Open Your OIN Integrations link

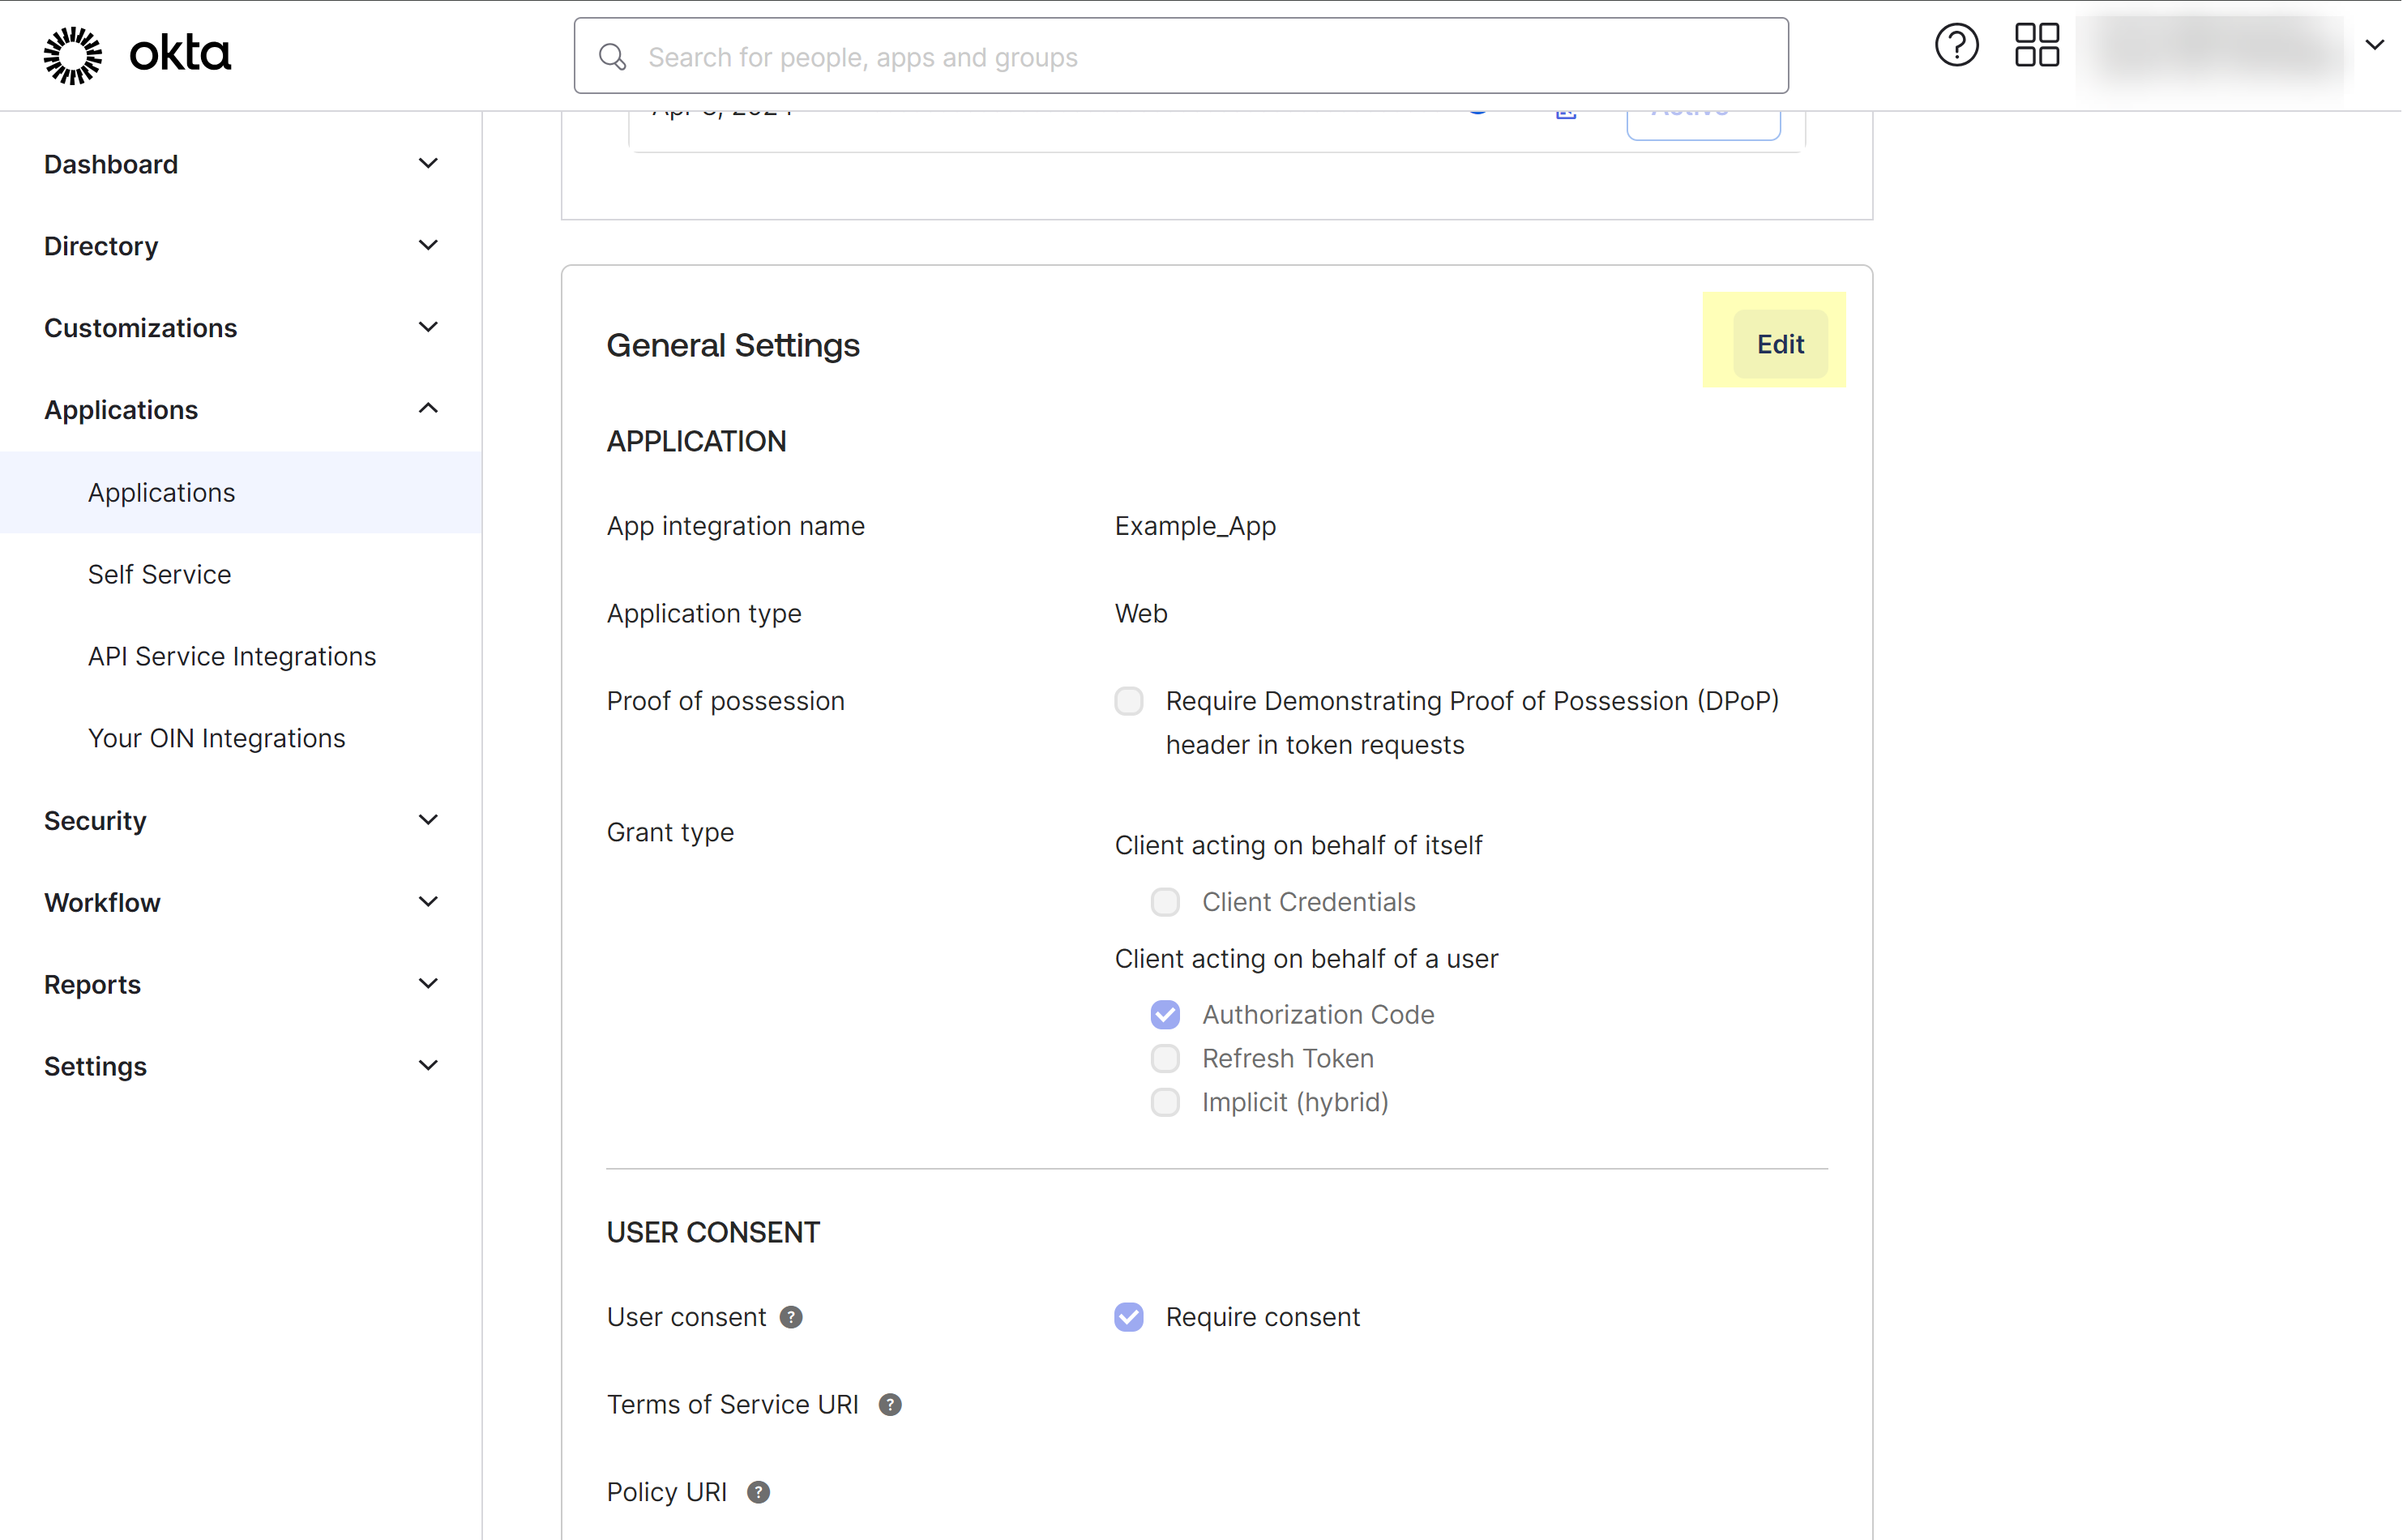tap(216, 738)
